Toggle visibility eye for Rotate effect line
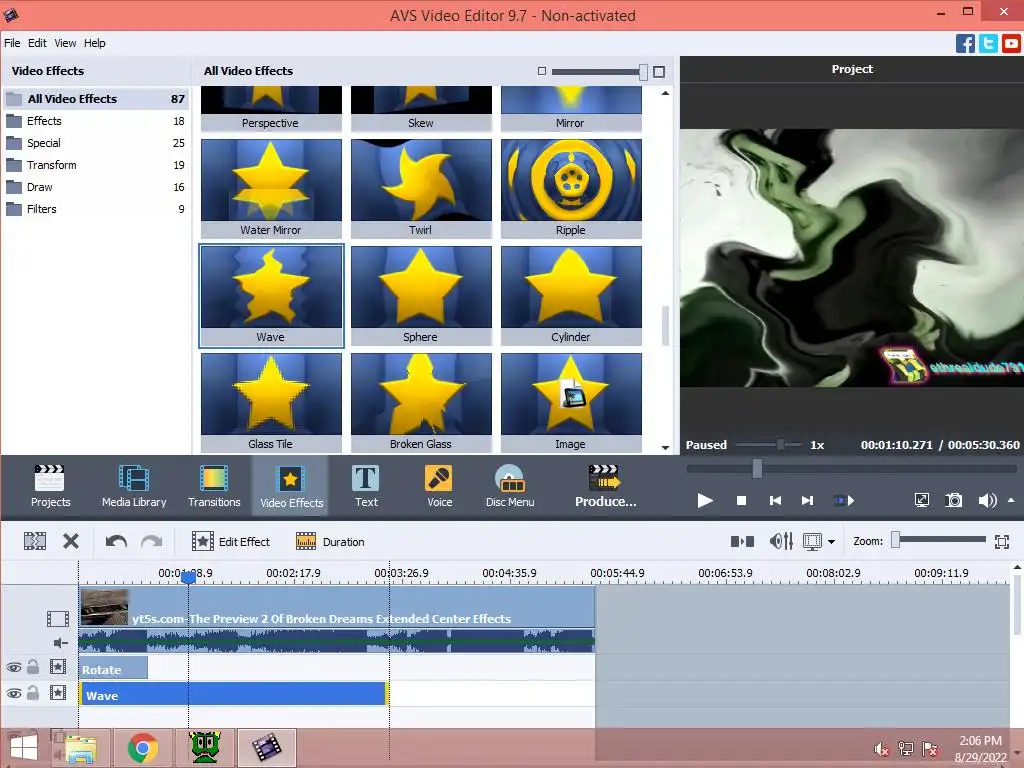The width and height of the screenshot is (1024, 768). pos(14,667)
